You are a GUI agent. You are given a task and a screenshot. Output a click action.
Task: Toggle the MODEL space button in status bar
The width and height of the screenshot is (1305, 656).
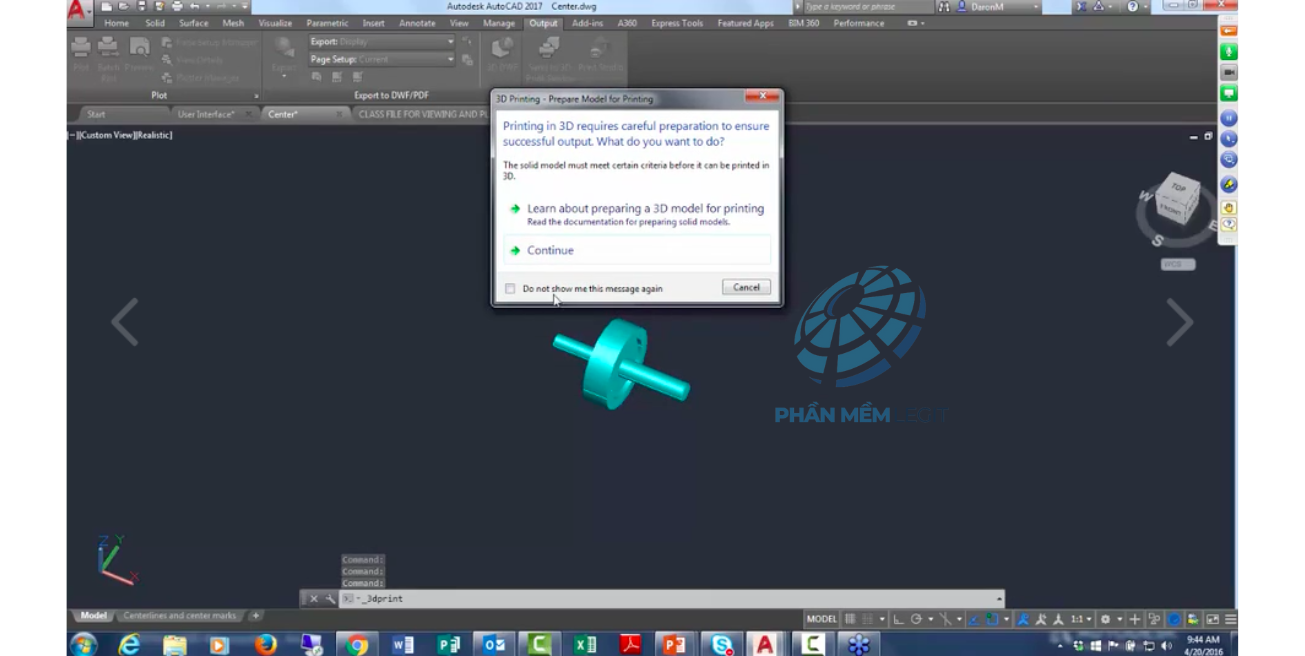pos(821,619)
